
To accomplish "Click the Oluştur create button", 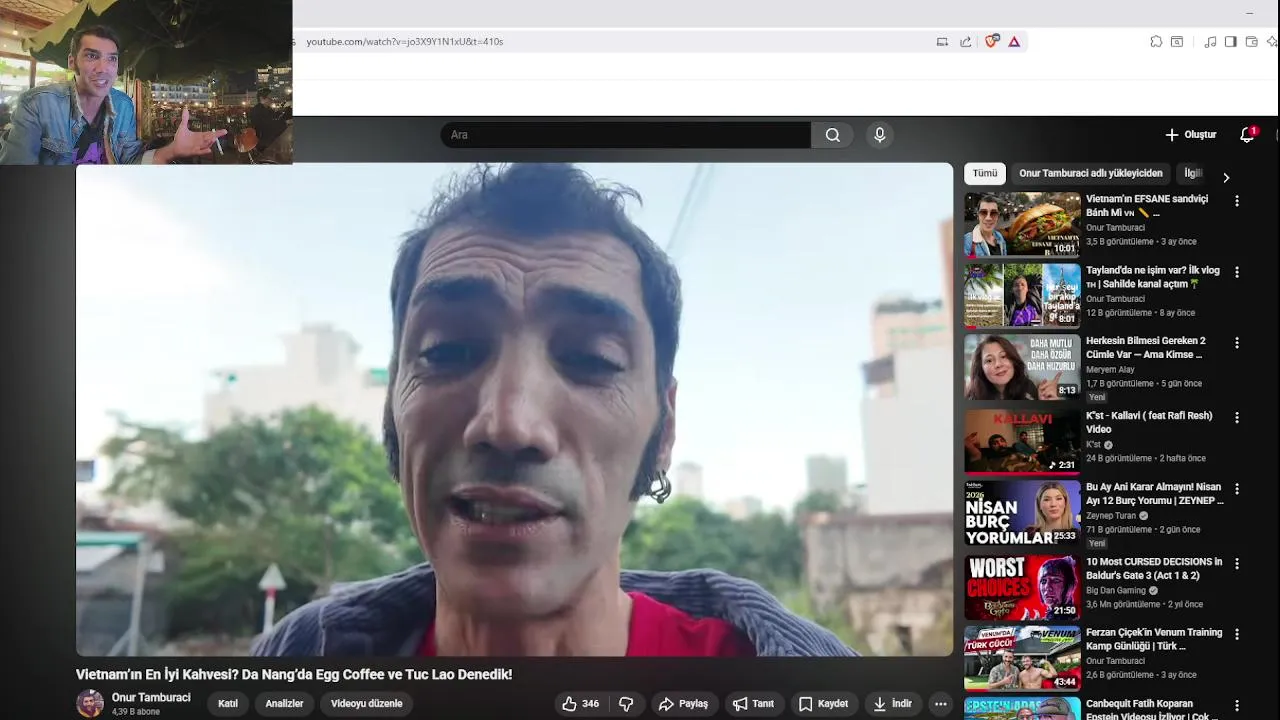I will tap(1190, 135).
